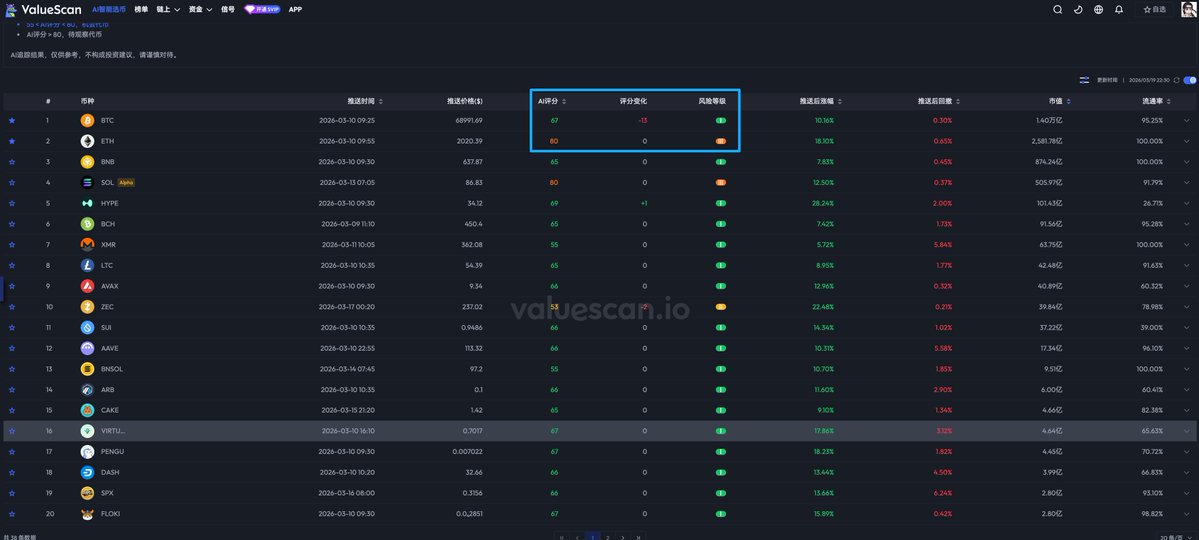Click the LTC coin icon
Viewport: 1199px width, 540px height.
[x=87, y=265]
